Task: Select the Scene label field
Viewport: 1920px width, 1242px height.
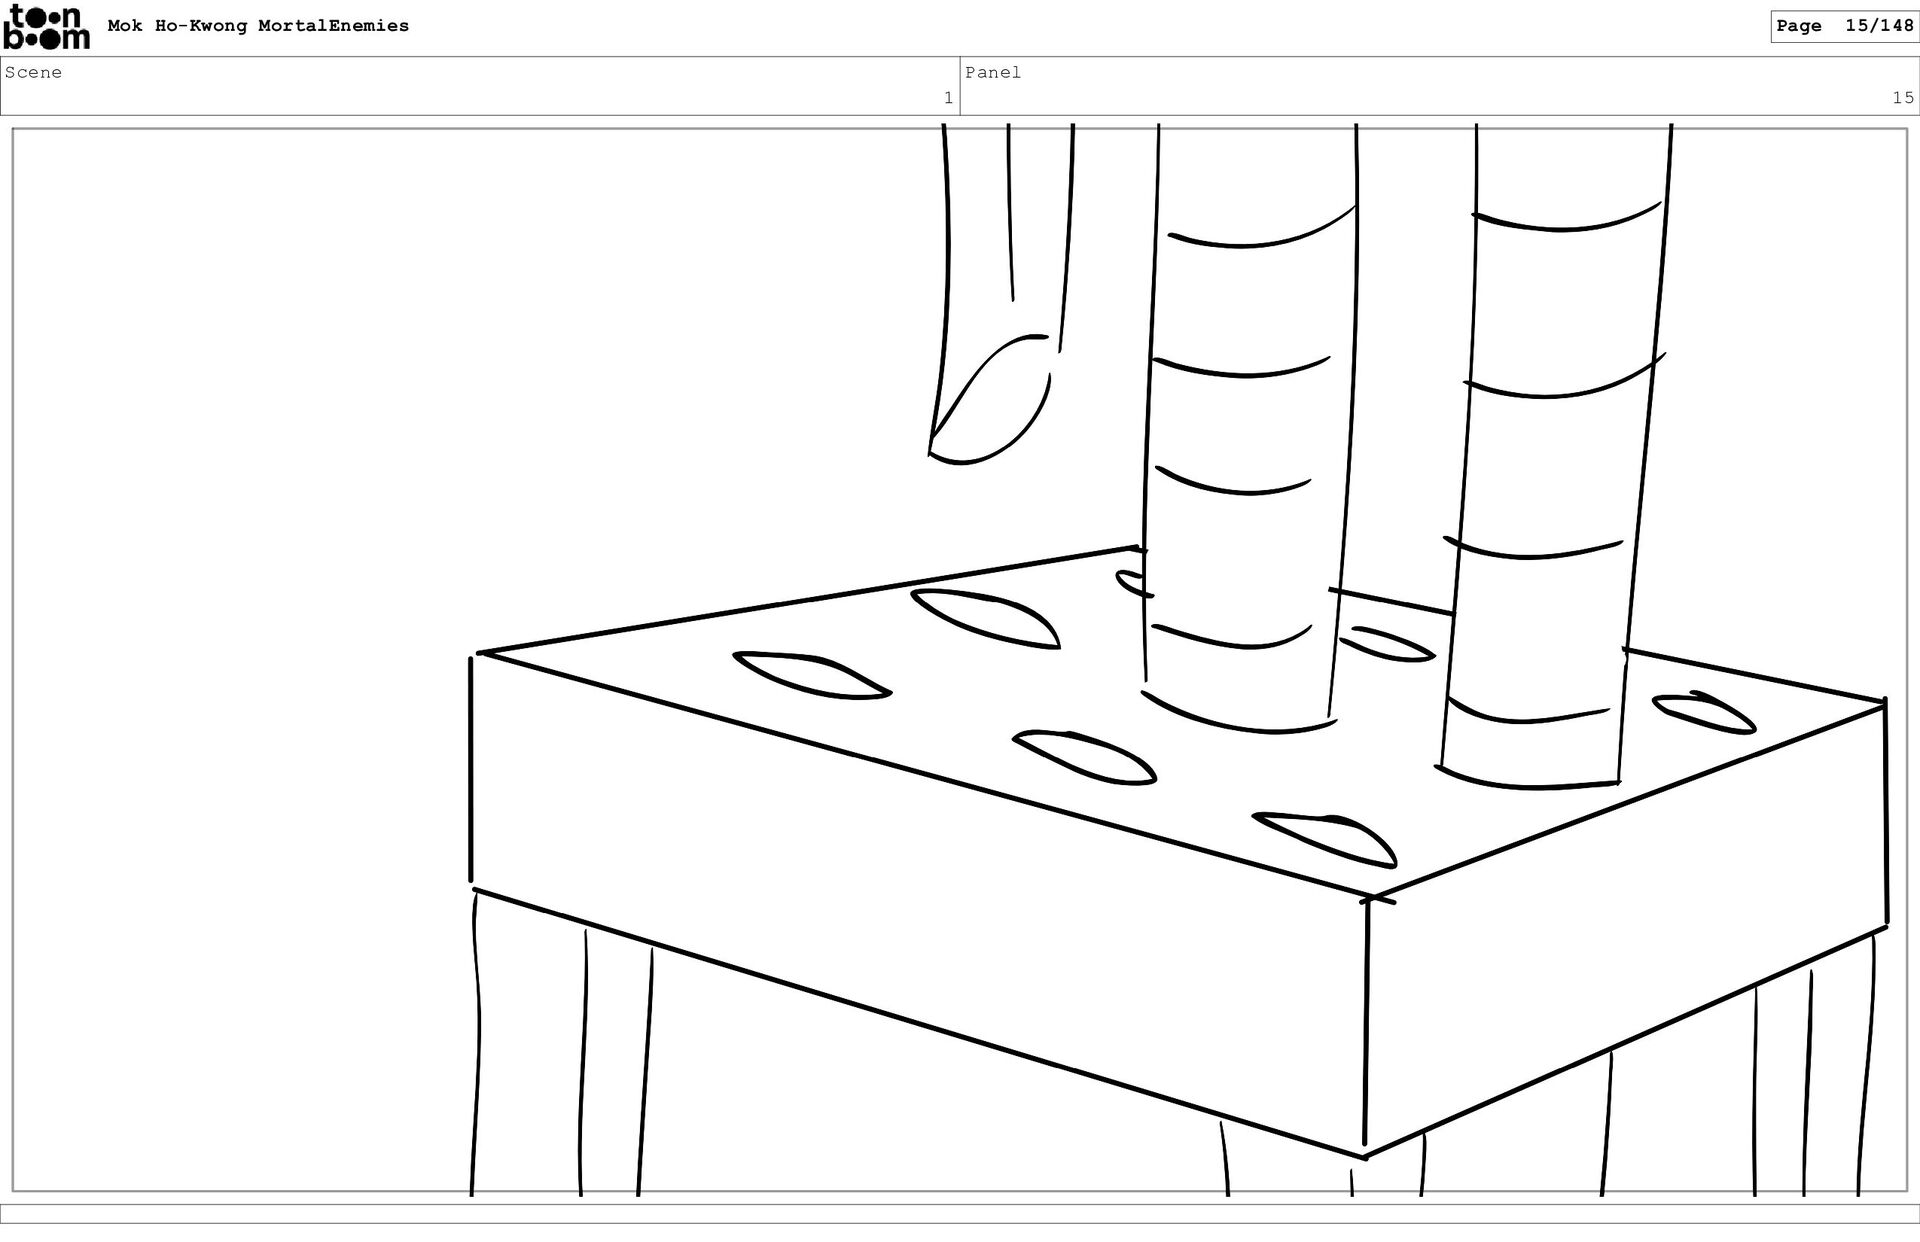Action: coord(34,72)
